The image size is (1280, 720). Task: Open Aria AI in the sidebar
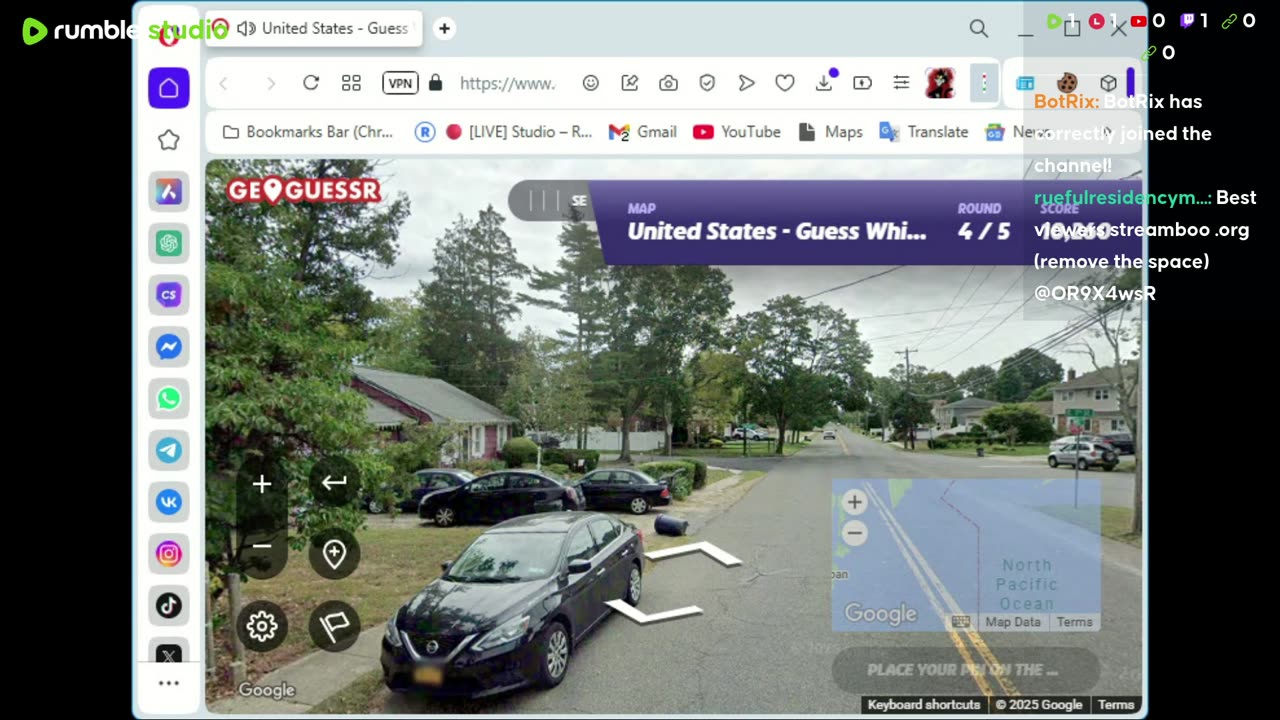169,191
